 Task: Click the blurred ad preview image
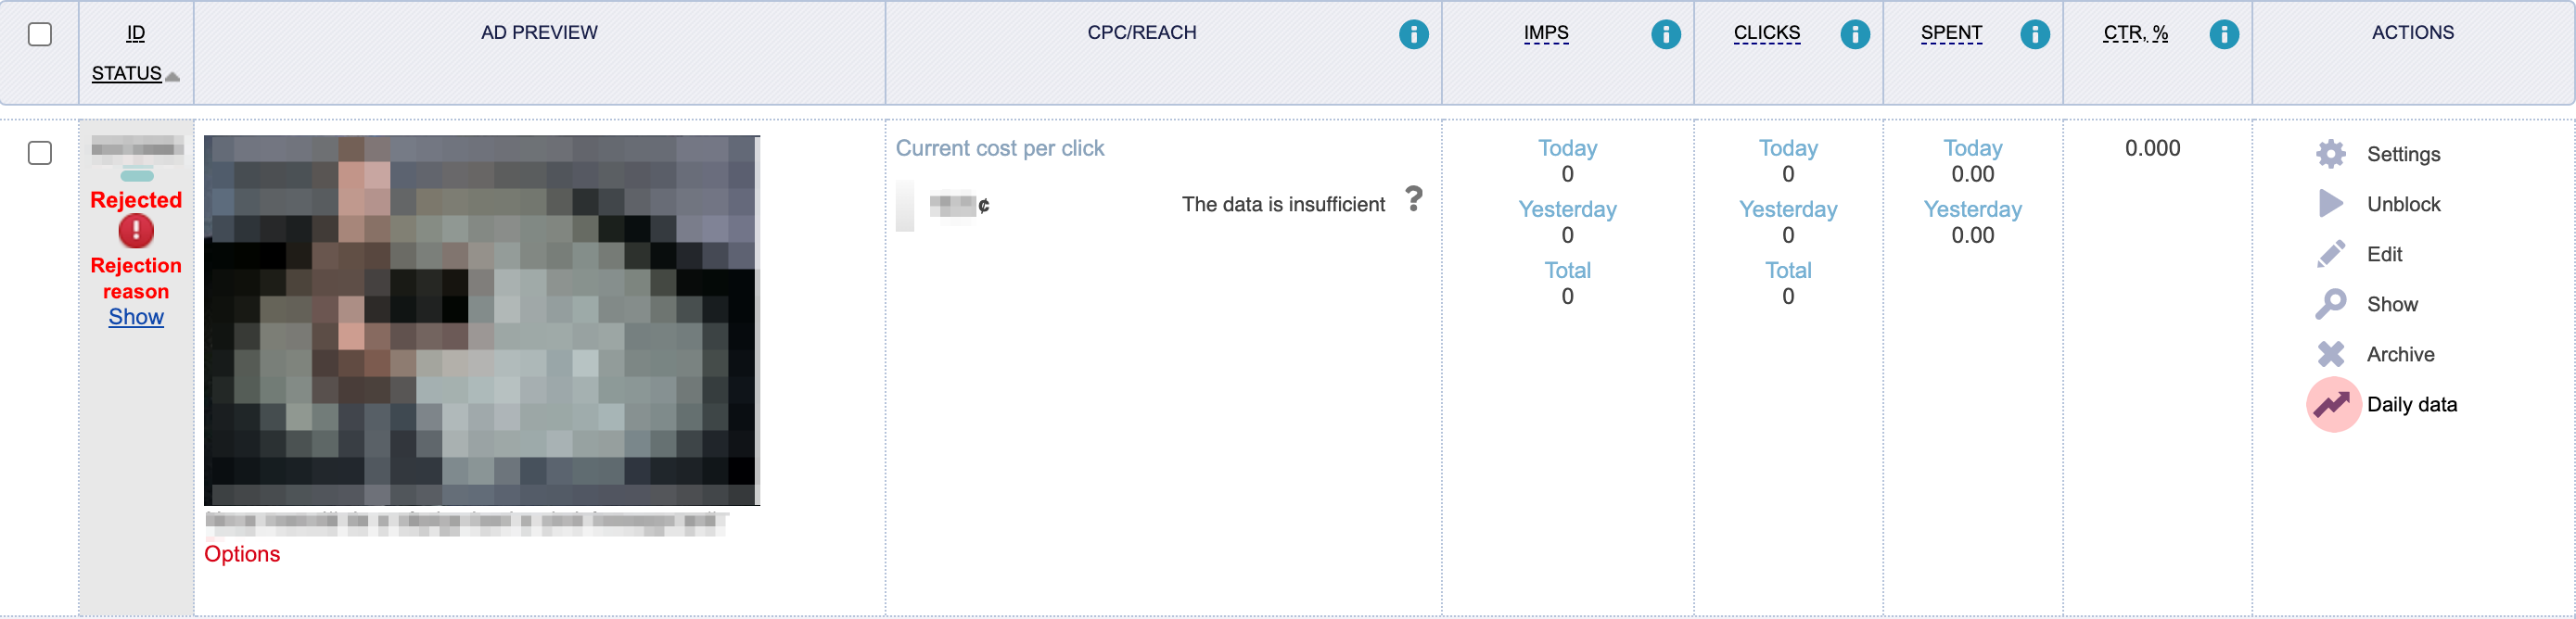[481, 320]
